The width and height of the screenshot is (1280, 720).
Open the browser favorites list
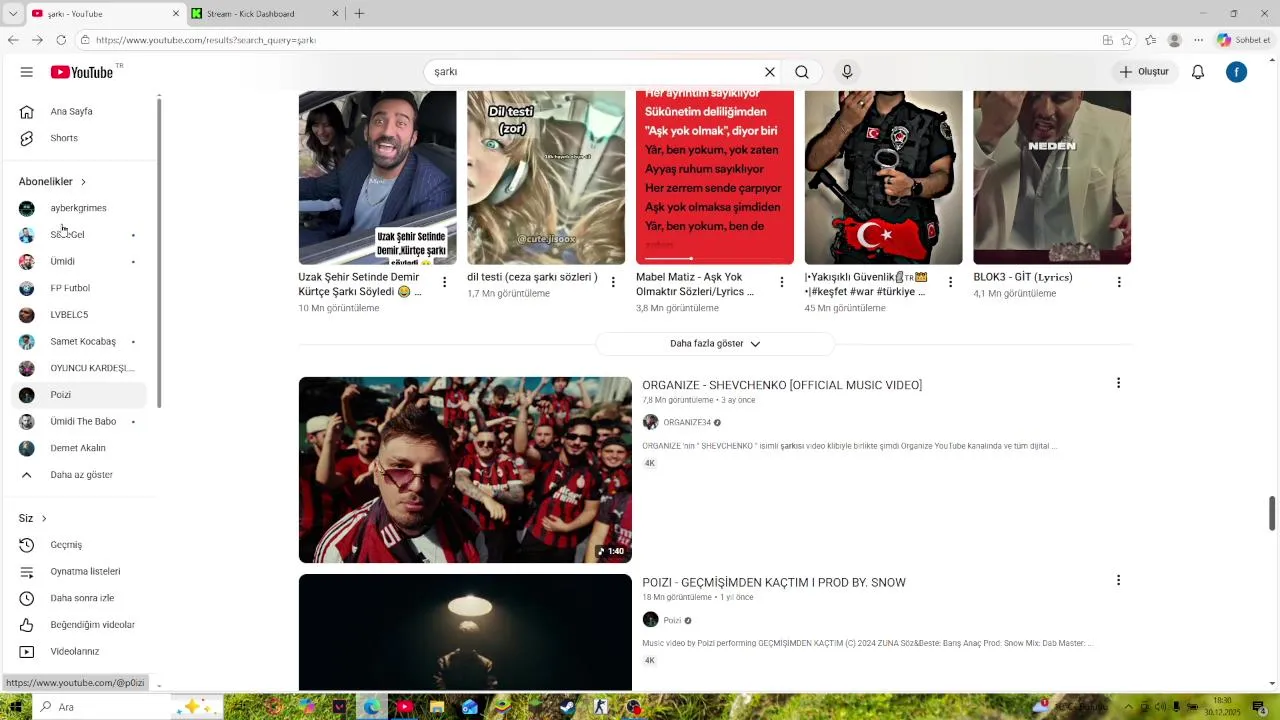pos(1151,40)
